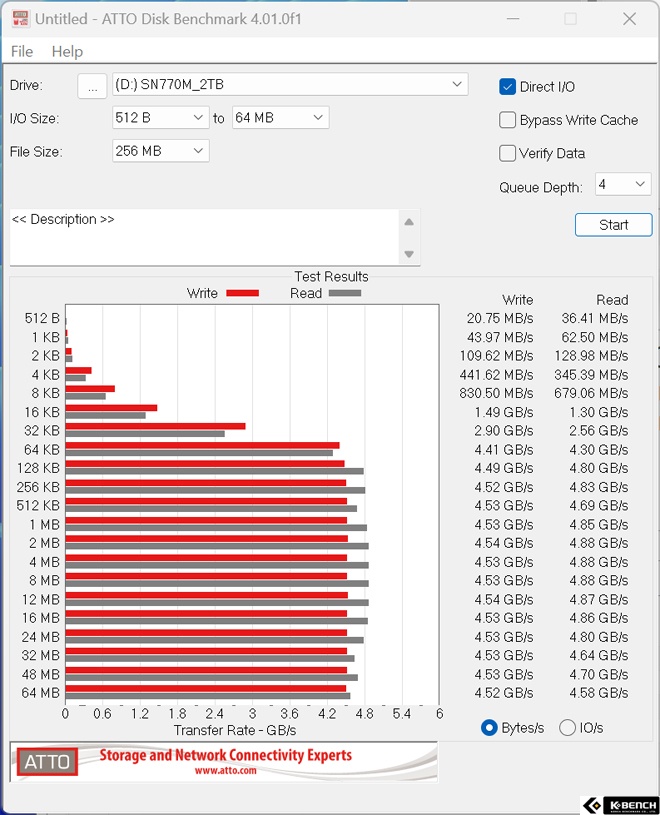Click read value 4.70 GB/s
This screenshot has width=660, height=815.
point(599,674)
